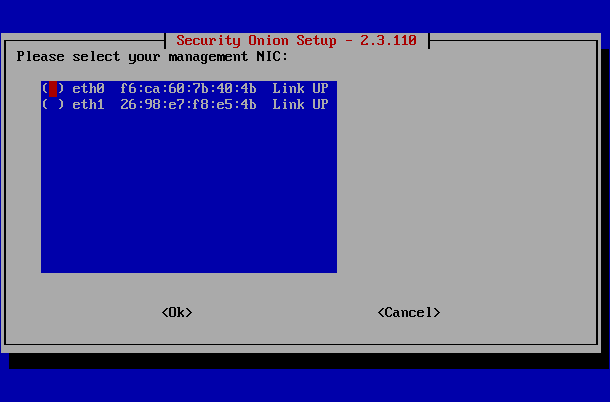Click the eth1 interface name
610x402 pixels.
tap(88, 105)
